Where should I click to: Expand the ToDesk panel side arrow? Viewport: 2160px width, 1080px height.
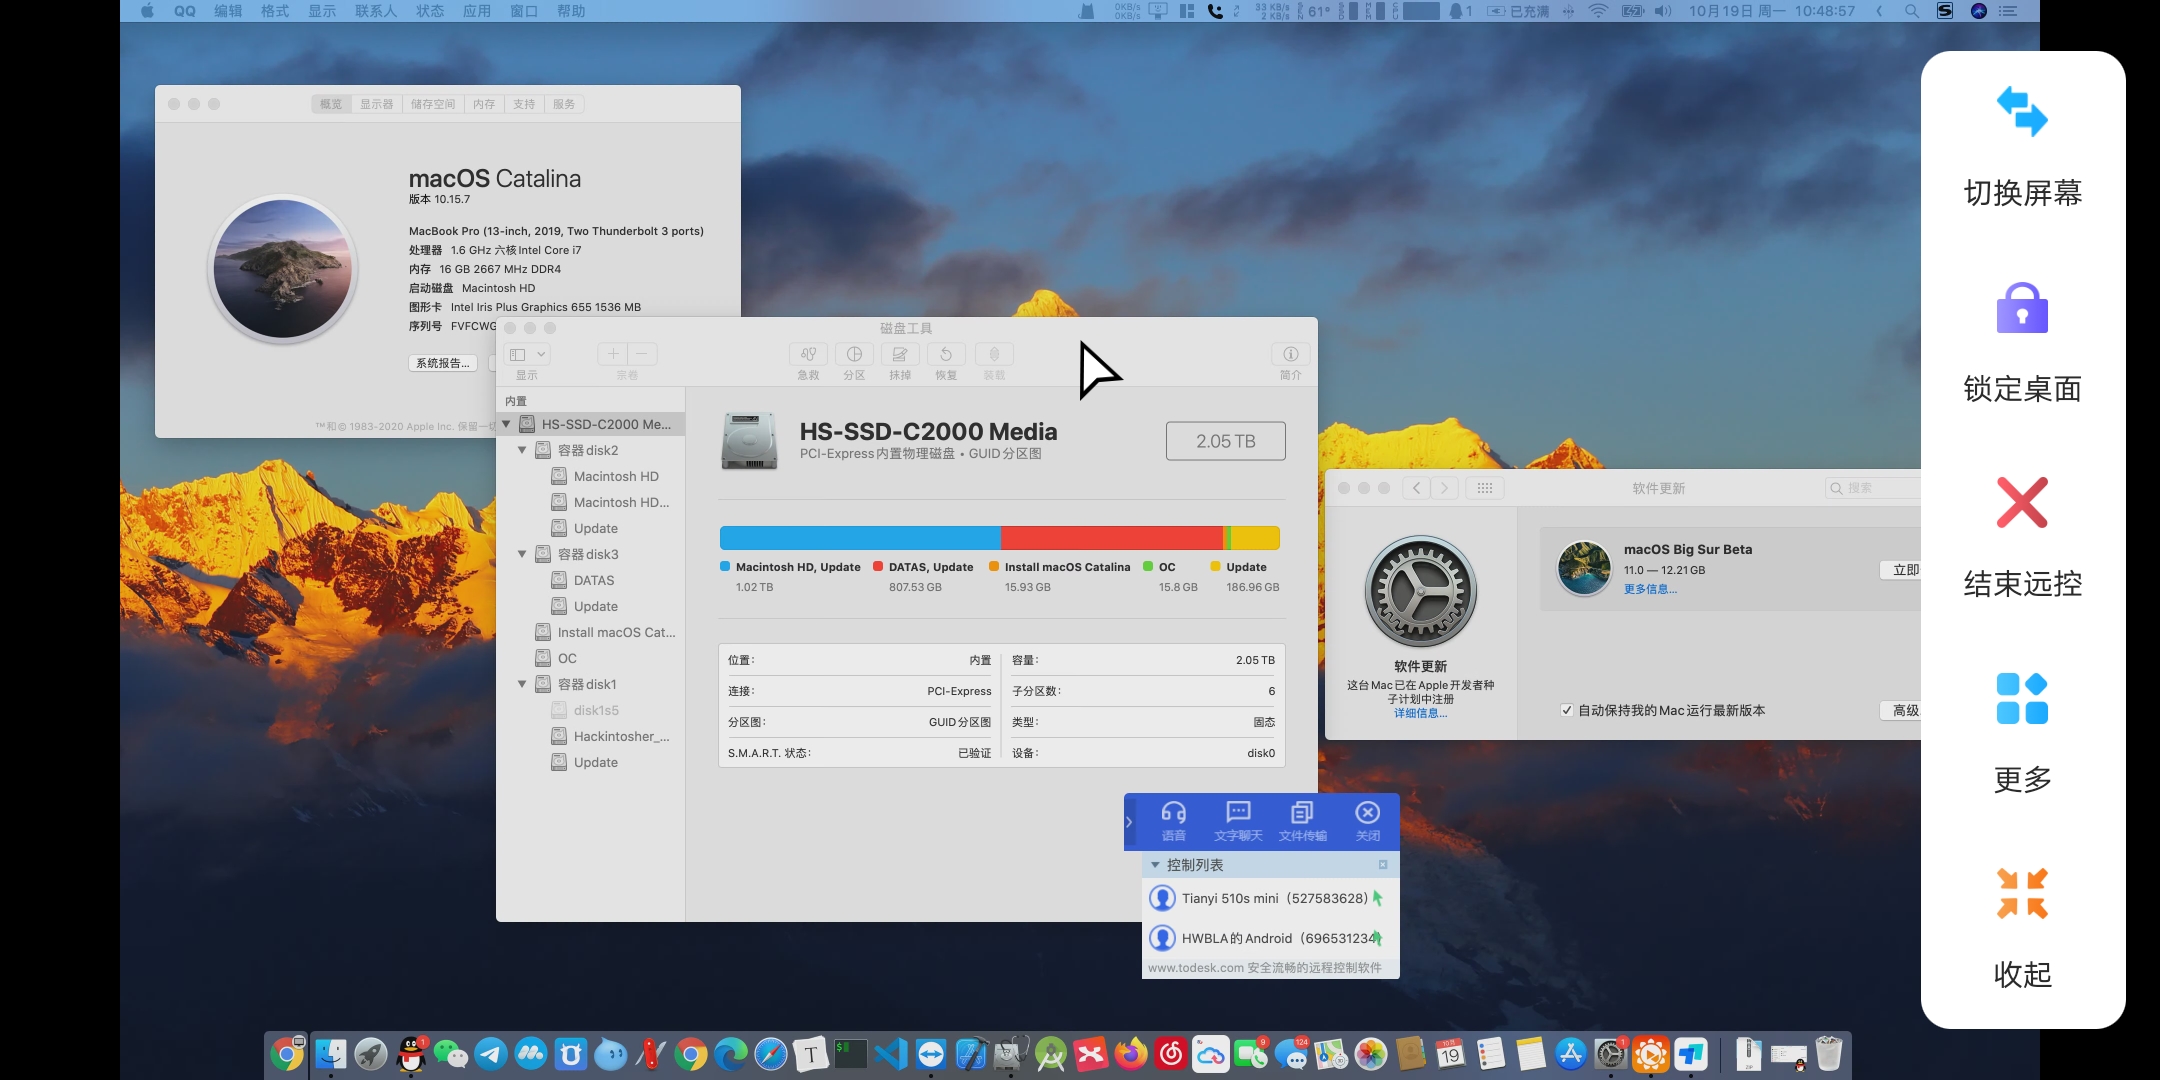pos(1130,822)
